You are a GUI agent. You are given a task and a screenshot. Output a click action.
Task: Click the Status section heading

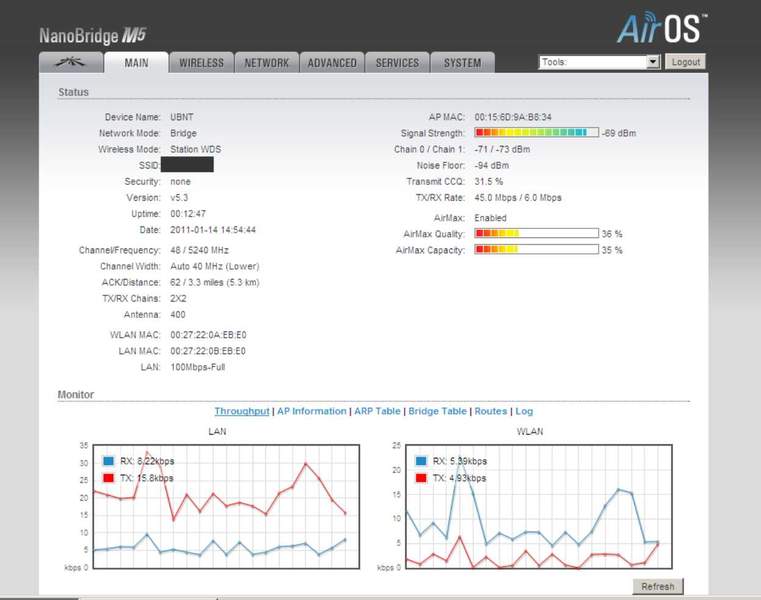click(x=73, y=92)
